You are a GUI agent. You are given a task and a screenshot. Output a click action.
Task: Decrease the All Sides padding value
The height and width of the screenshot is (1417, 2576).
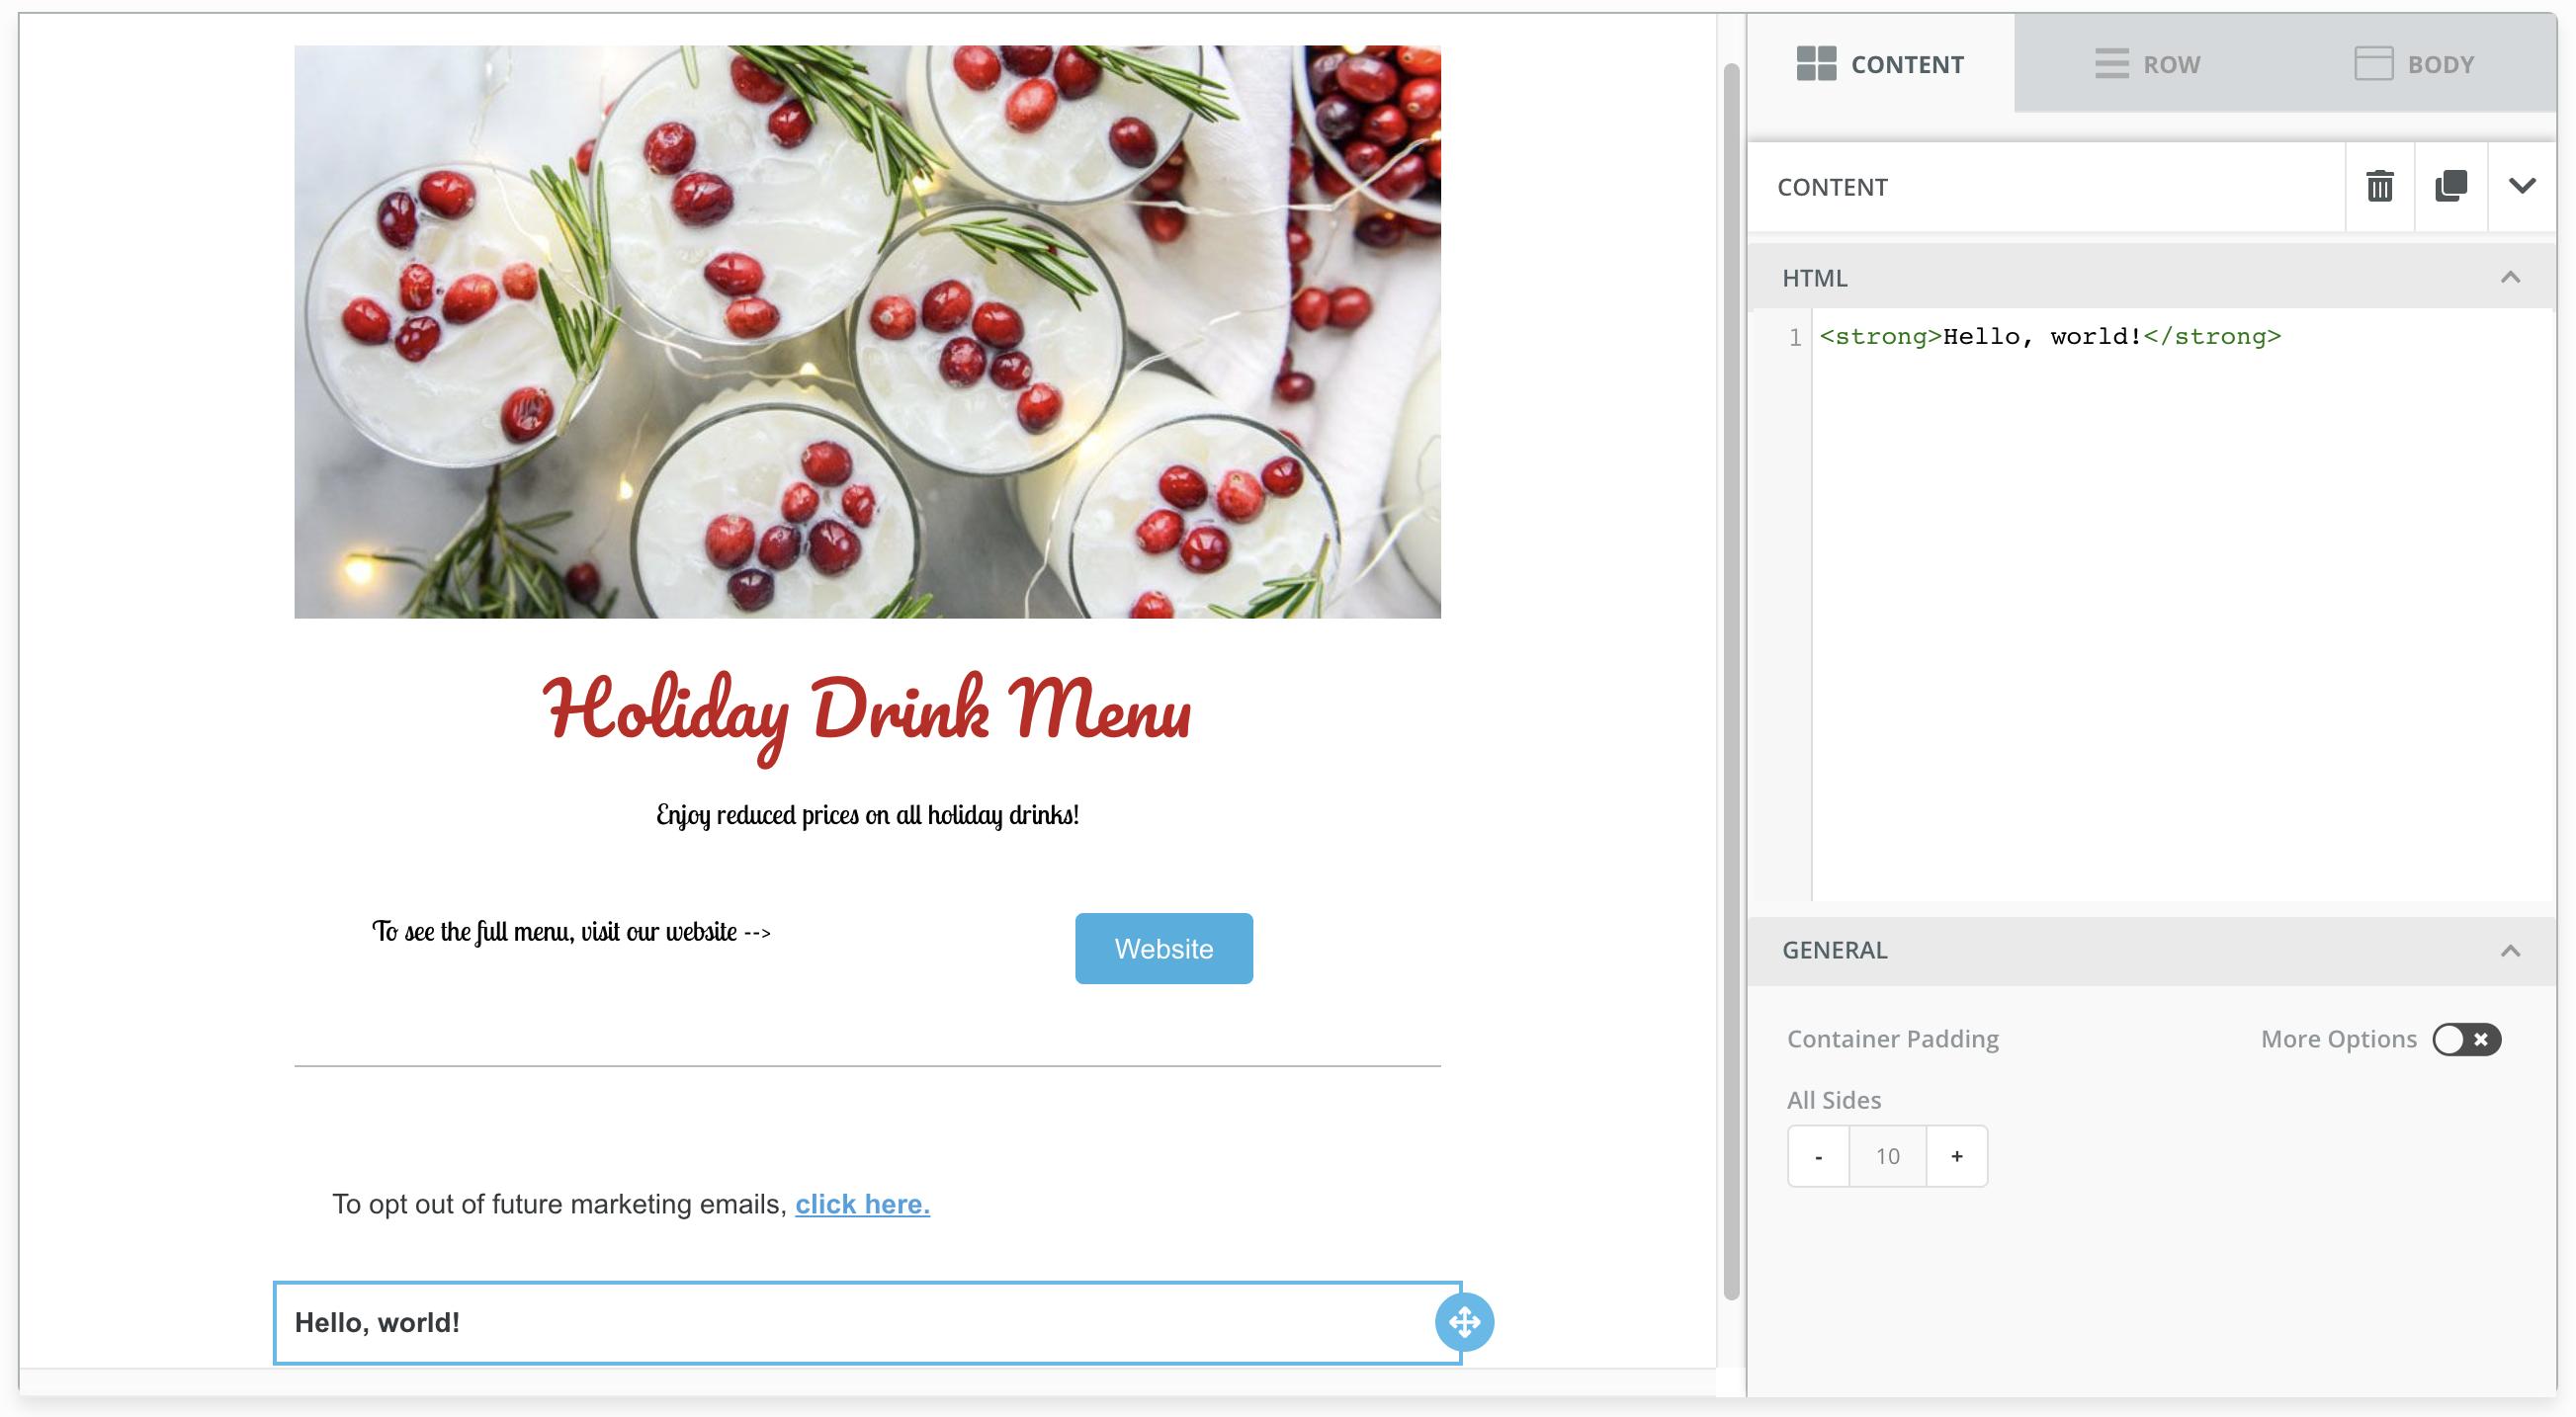pos(1818,1155)
